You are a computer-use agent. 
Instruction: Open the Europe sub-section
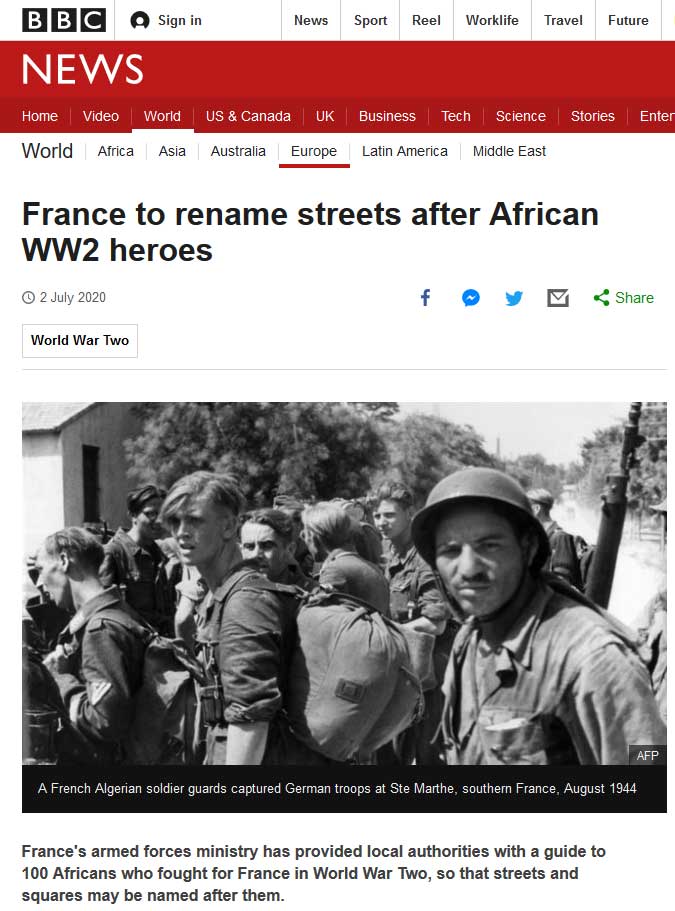pos(314,151)
